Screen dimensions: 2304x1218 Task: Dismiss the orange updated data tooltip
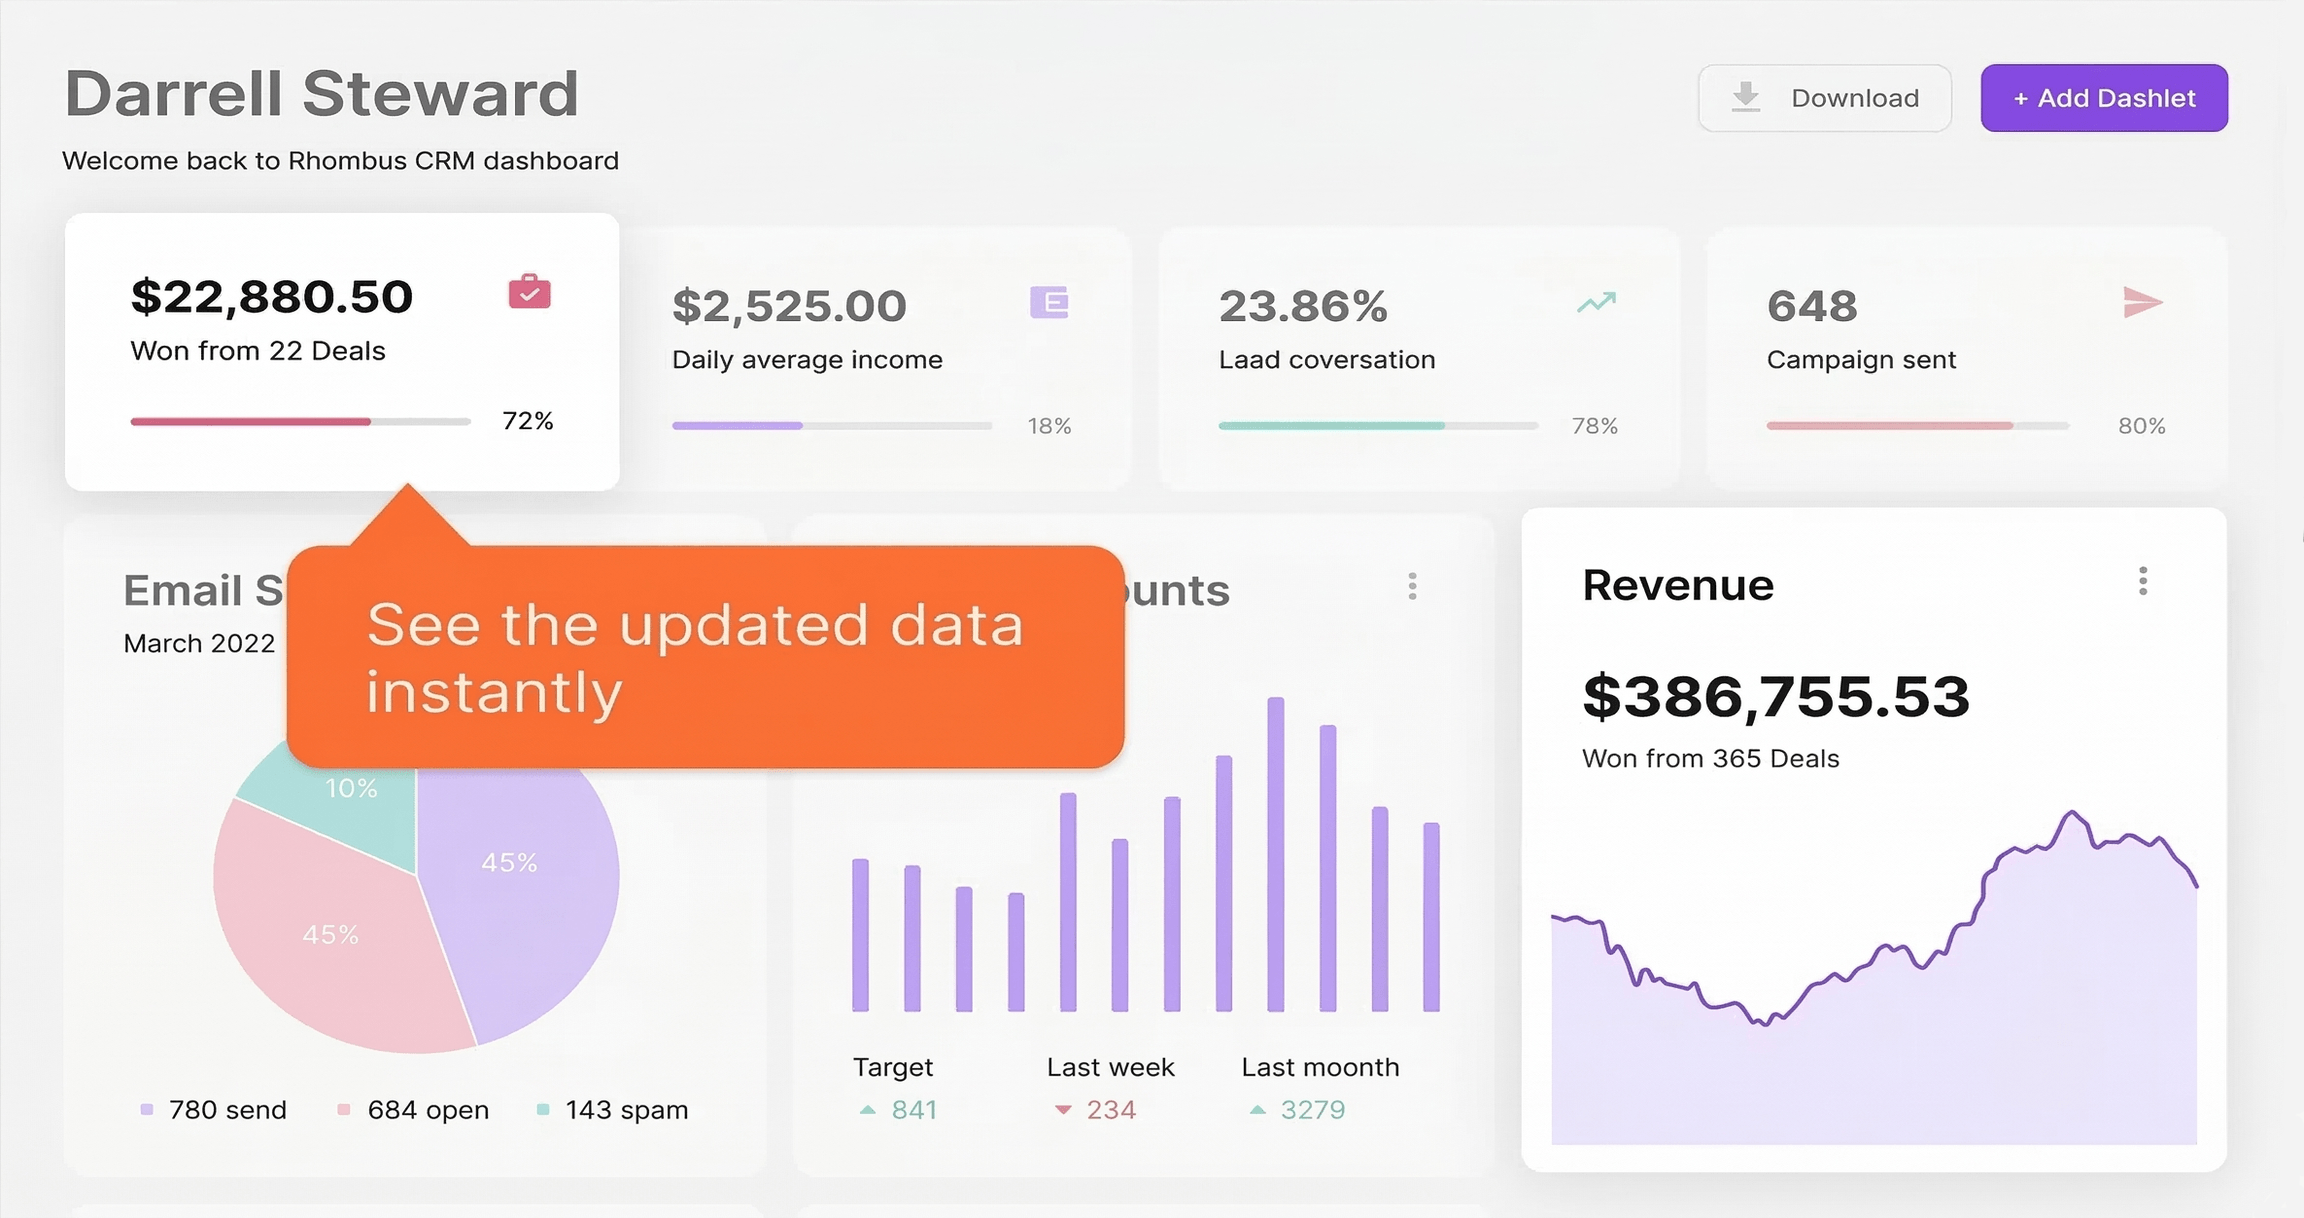click(x=705, y=657)
